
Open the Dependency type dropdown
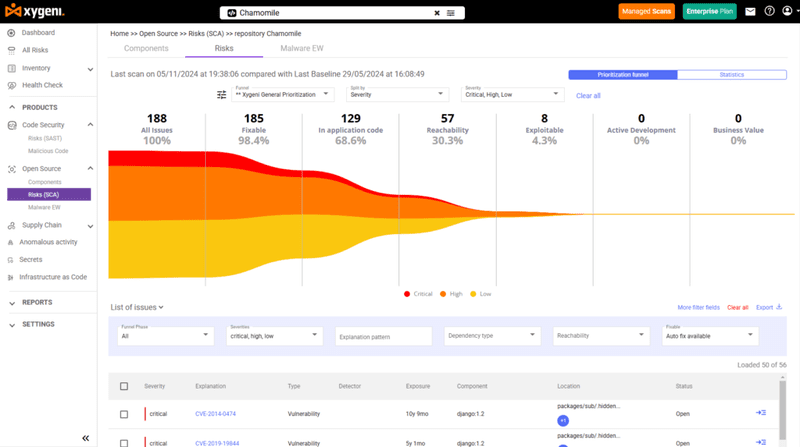click(492, 336)
